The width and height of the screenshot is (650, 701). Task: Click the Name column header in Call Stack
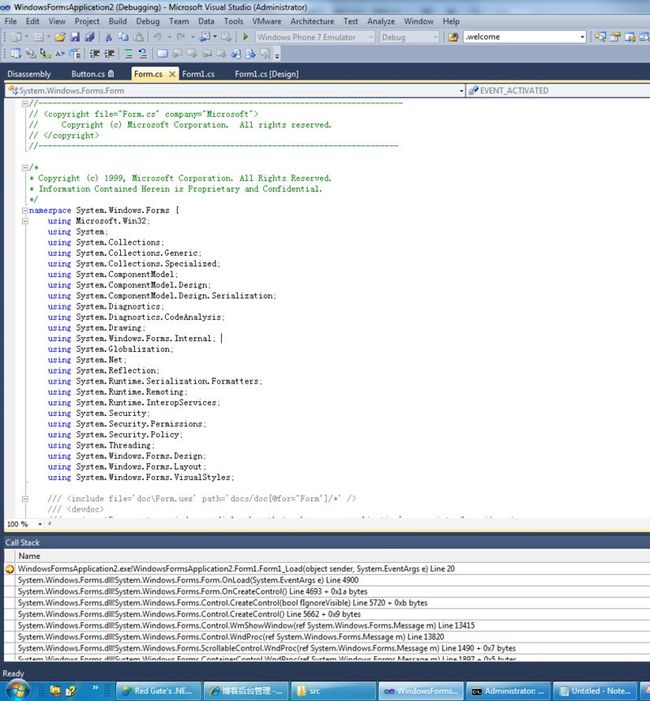pyautogui.click(x=30, y=556)
